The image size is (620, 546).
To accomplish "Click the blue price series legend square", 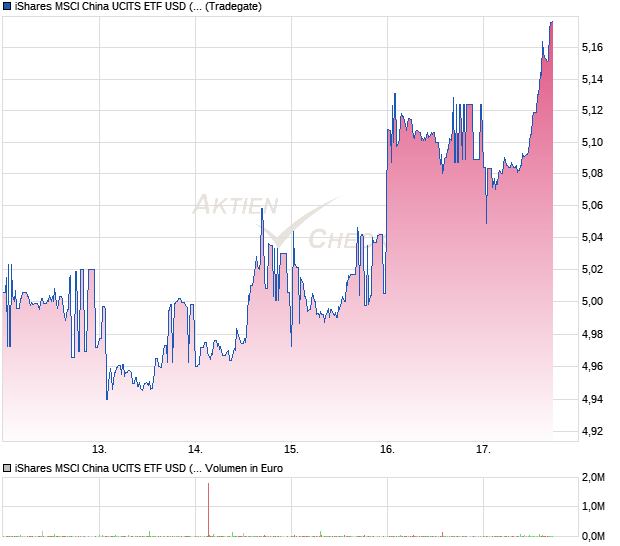I will [x=7, y=6].
